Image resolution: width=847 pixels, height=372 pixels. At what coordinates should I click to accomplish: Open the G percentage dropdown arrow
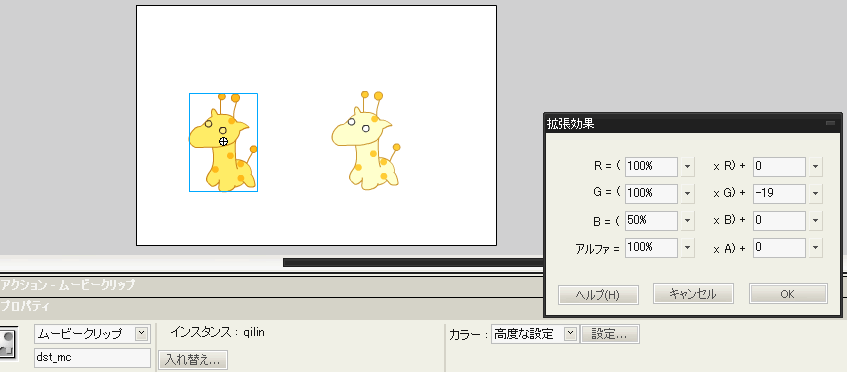point(687,193)
